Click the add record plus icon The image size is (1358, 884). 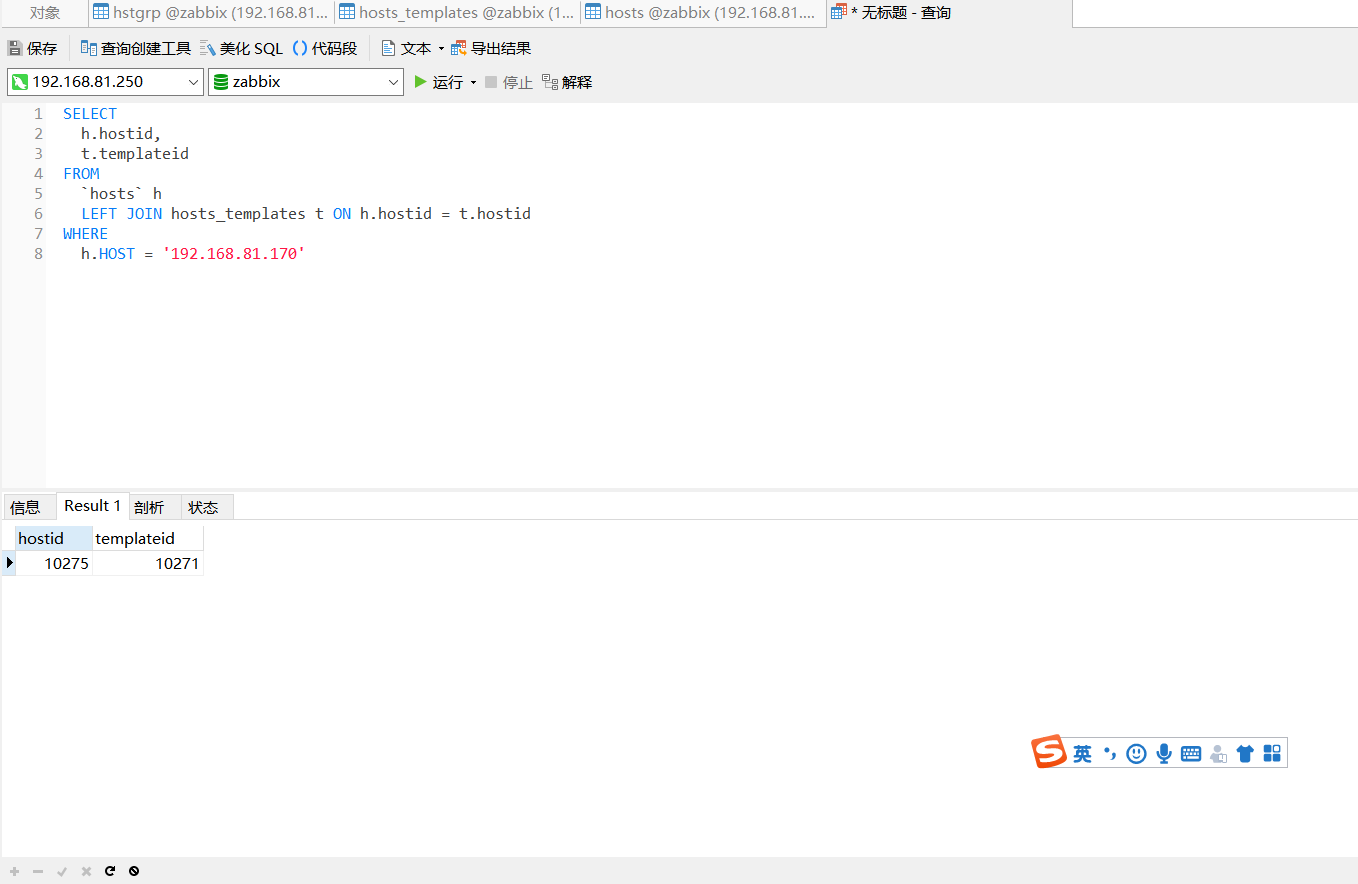pos(14,871)
